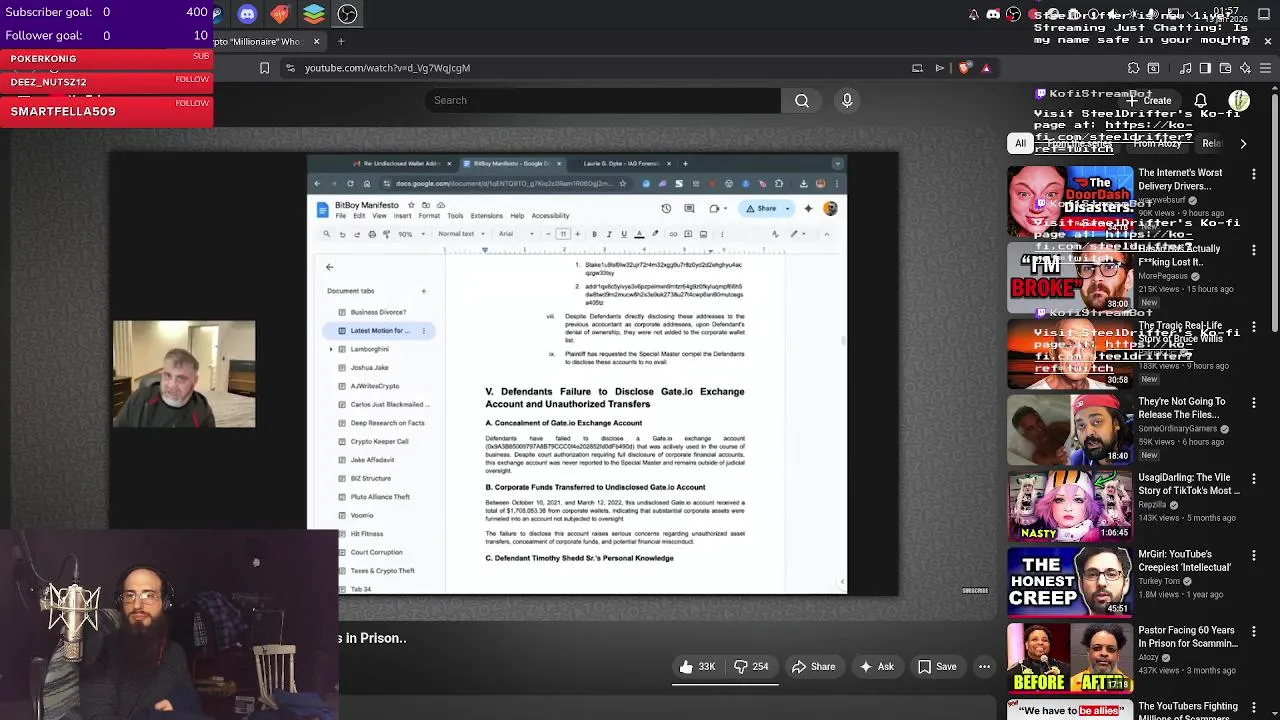This screenshot has width=1280, height=720.
Task: Open The Internet's Worst Delivery Drivers thumbnail
Action: coord(1070,201)
